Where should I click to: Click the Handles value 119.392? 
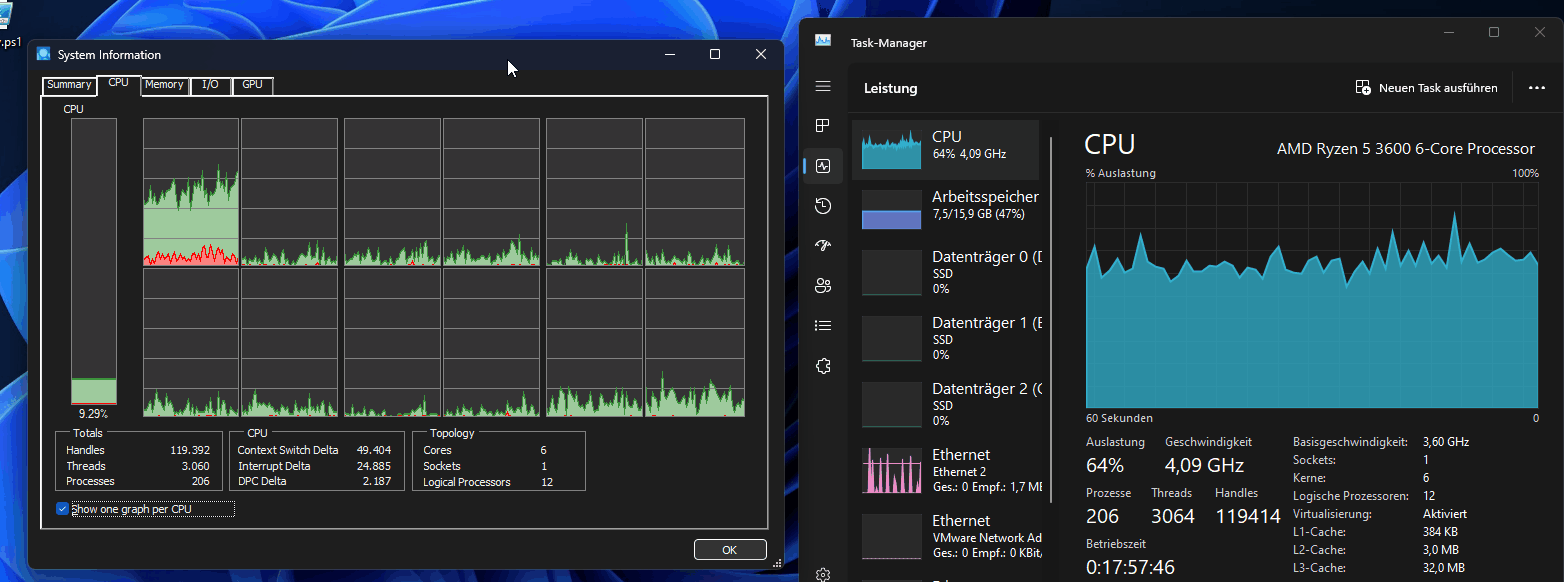pyautogui.click(x=191, y=450)
